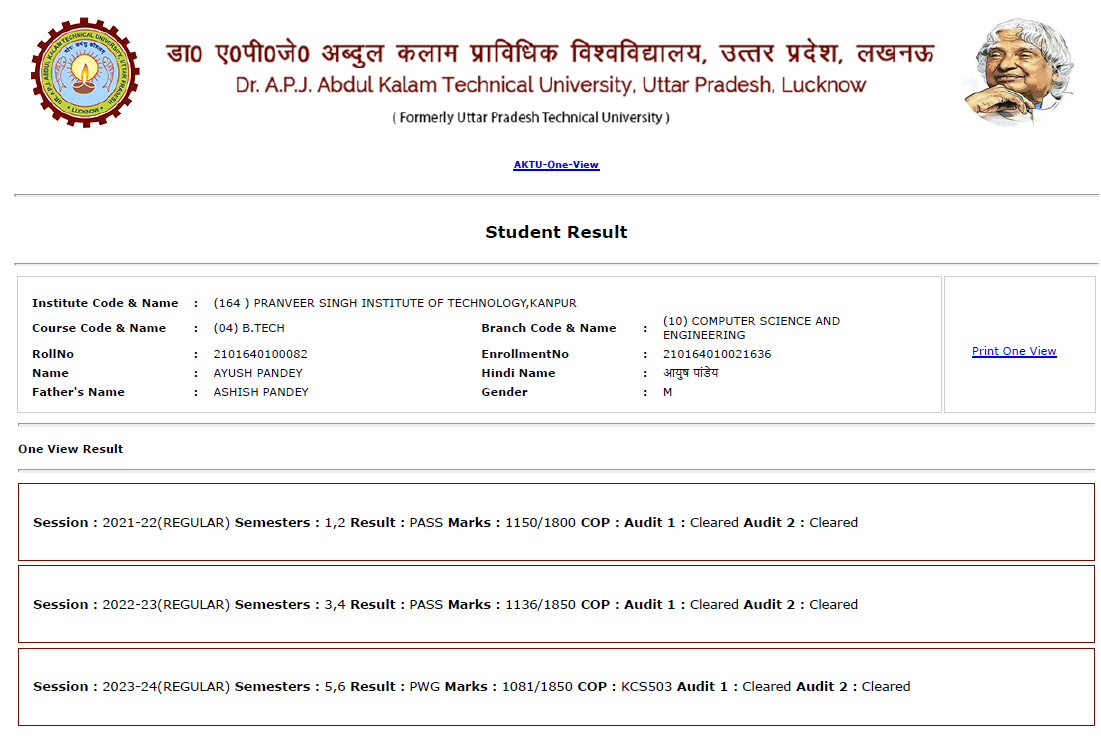
Task: Click the Hindi university name heading
Action: click(550, 51)
